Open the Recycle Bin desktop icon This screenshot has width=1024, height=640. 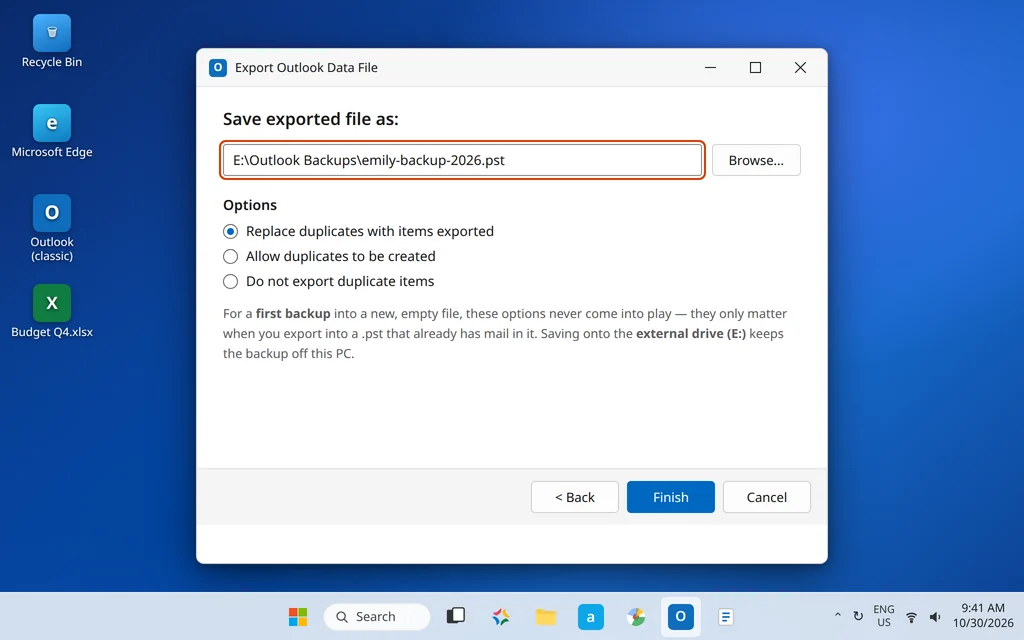coord(52,42)
